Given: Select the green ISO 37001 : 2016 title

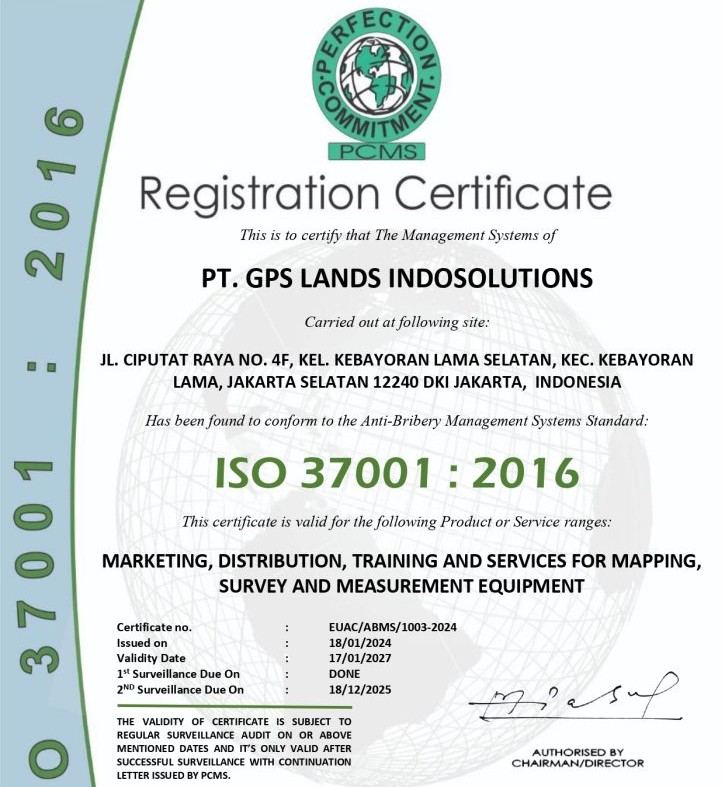Looking at the screenshot, I should tap(397, 473).
